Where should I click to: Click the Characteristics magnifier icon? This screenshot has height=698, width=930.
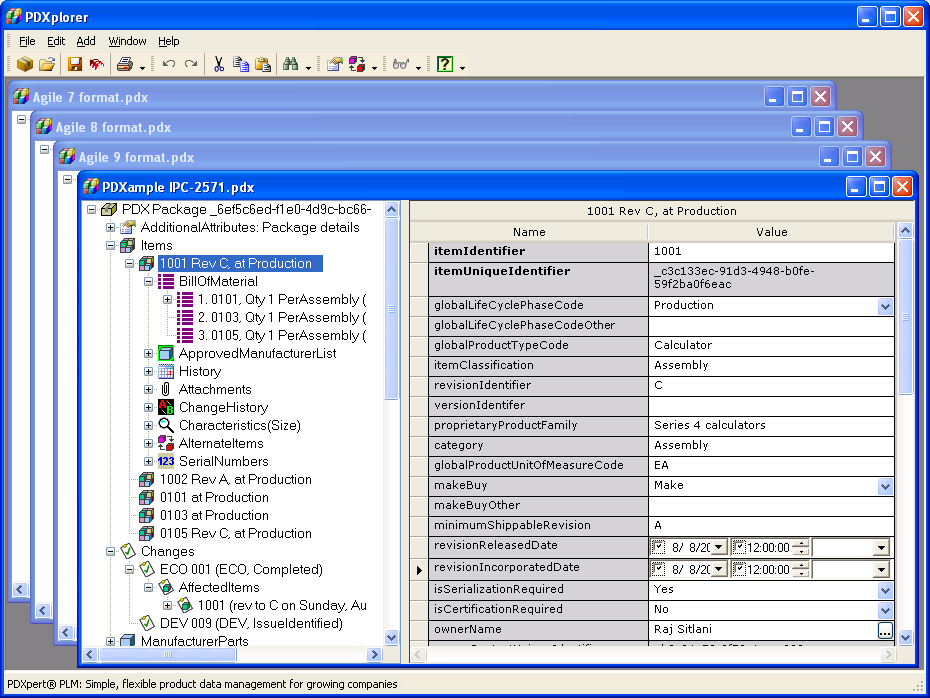coord(166,425)
